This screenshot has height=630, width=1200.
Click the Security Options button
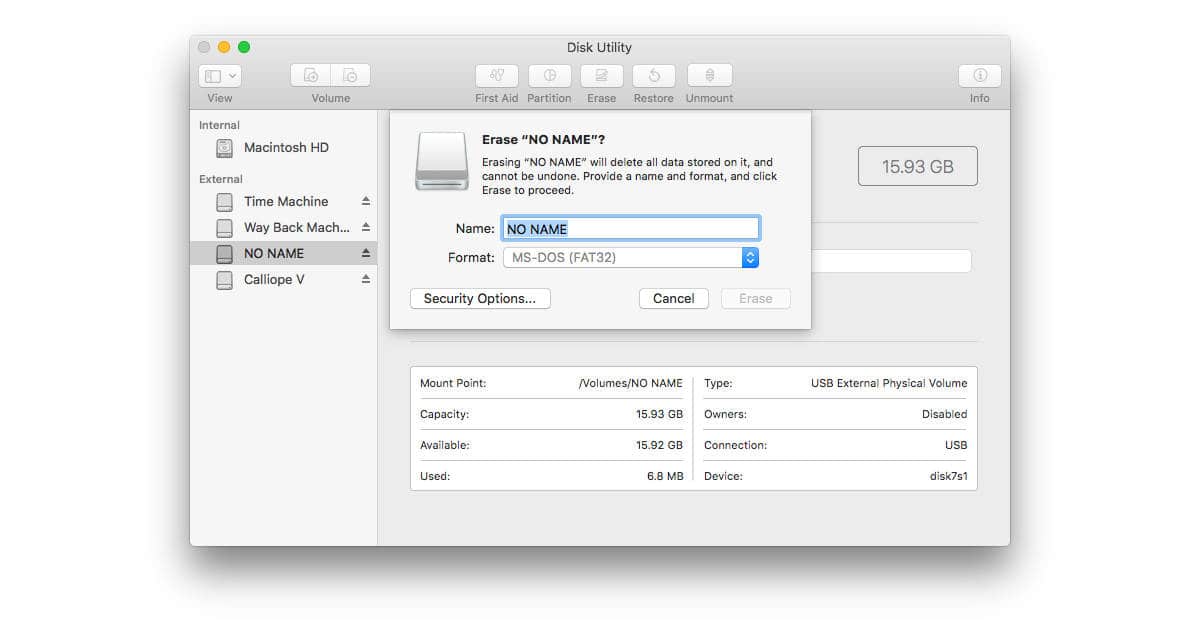480,298
